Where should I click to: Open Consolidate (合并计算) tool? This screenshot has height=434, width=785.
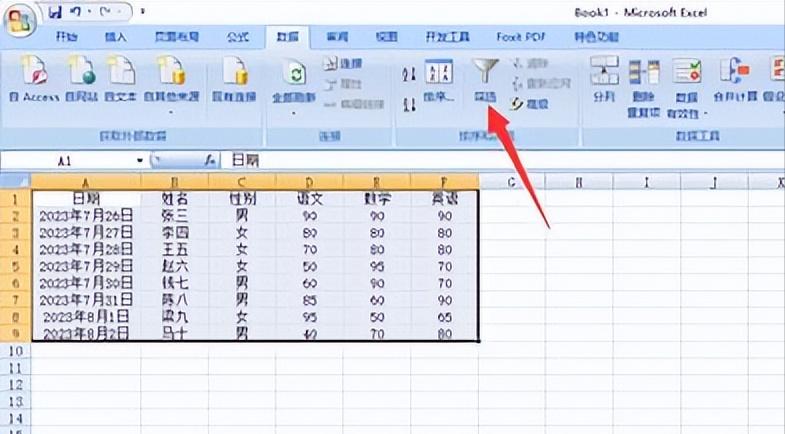[735, 79]
